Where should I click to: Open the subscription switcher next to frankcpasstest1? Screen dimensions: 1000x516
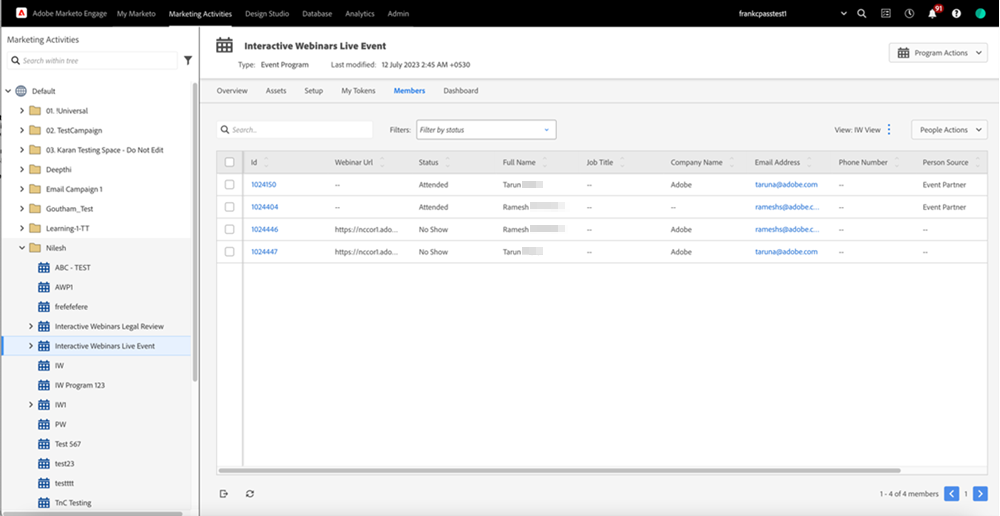[844, 13]
